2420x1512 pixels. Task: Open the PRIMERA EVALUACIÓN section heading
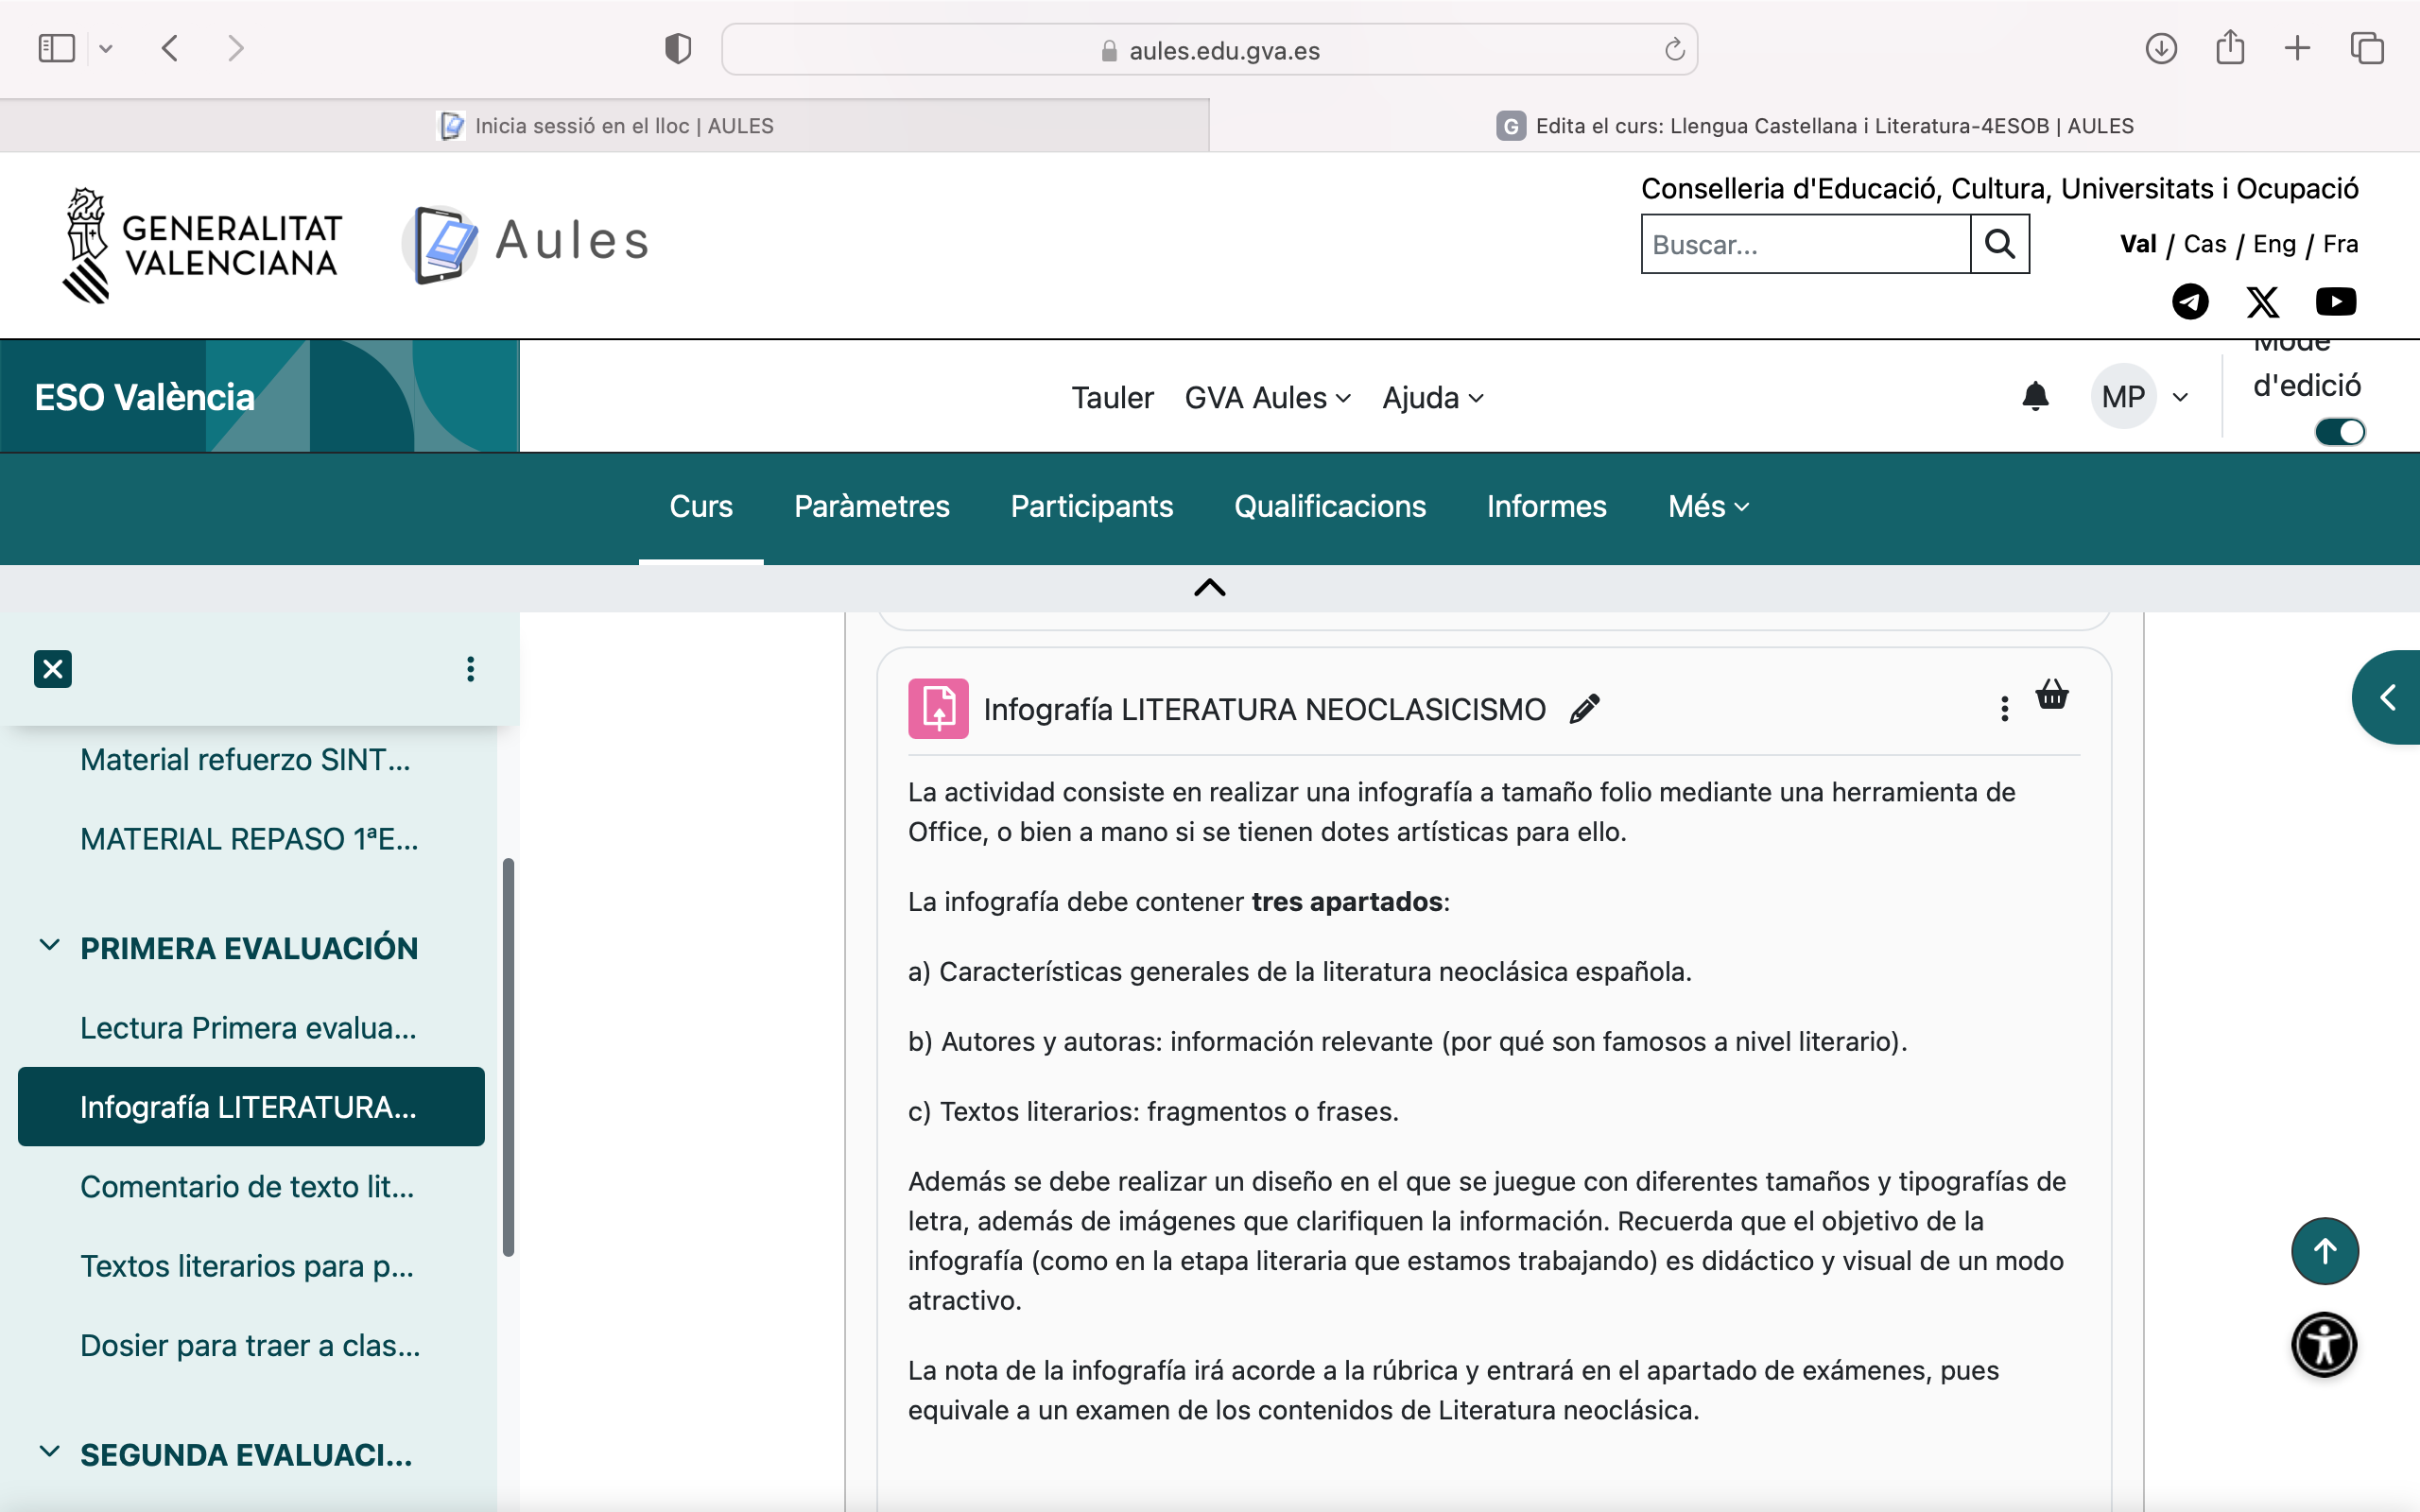[x=249, y=948]
